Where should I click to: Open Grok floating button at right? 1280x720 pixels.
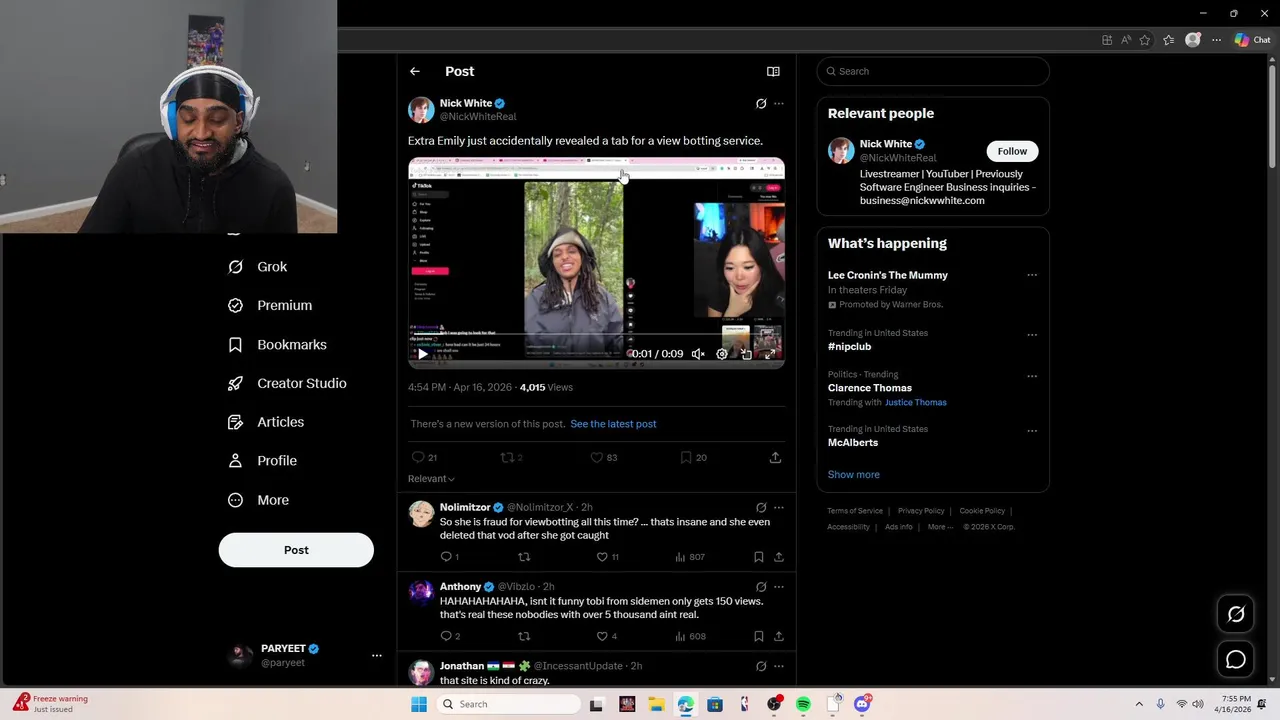tap(1236, 614)
